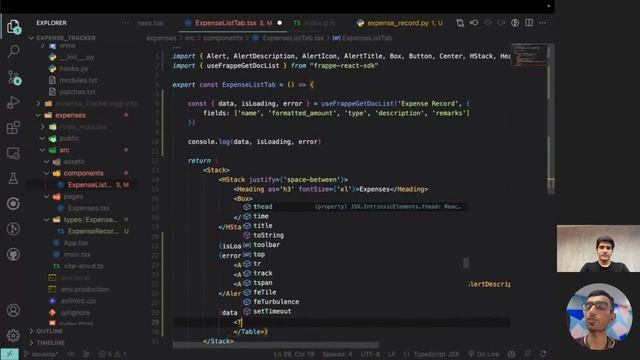Screen dimensions: 640x360
Task: Select the title autocomplete suggestion
Action: (354, 226)
